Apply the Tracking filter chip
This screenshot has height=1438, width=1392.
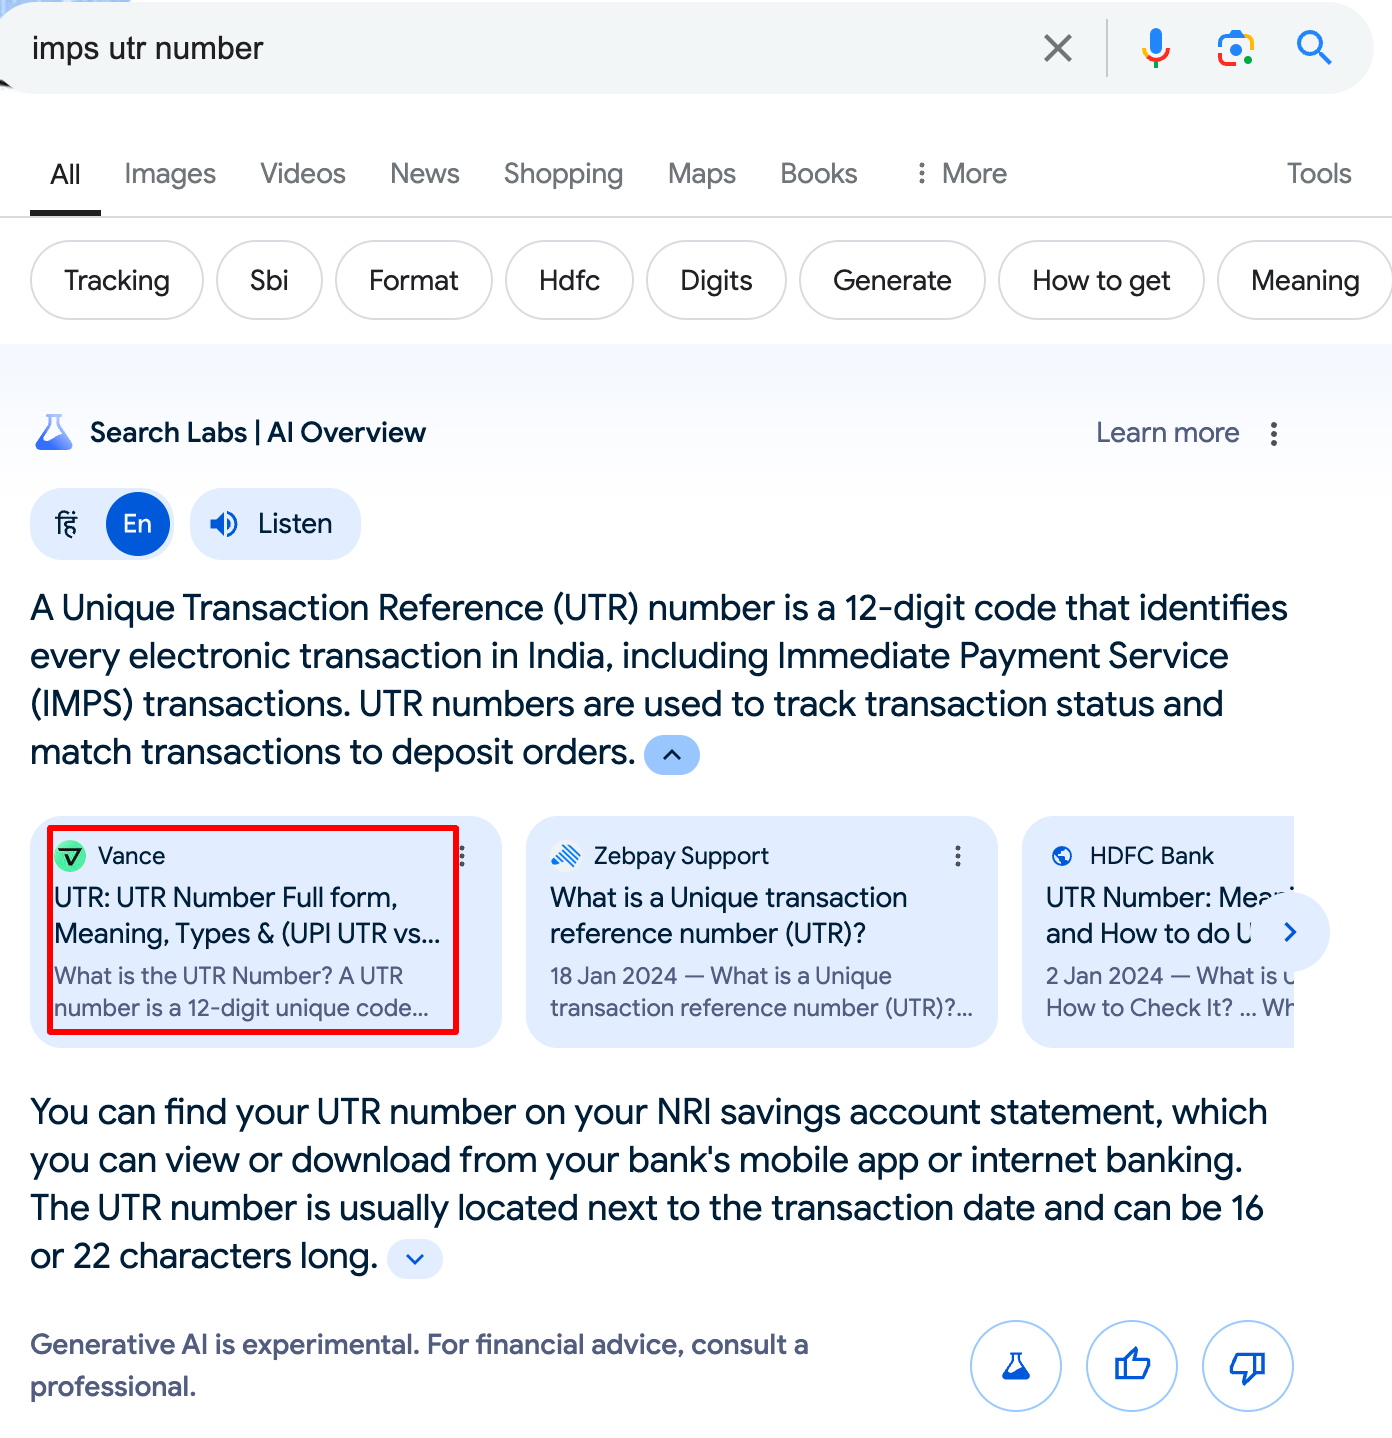(x=117, y=281)
